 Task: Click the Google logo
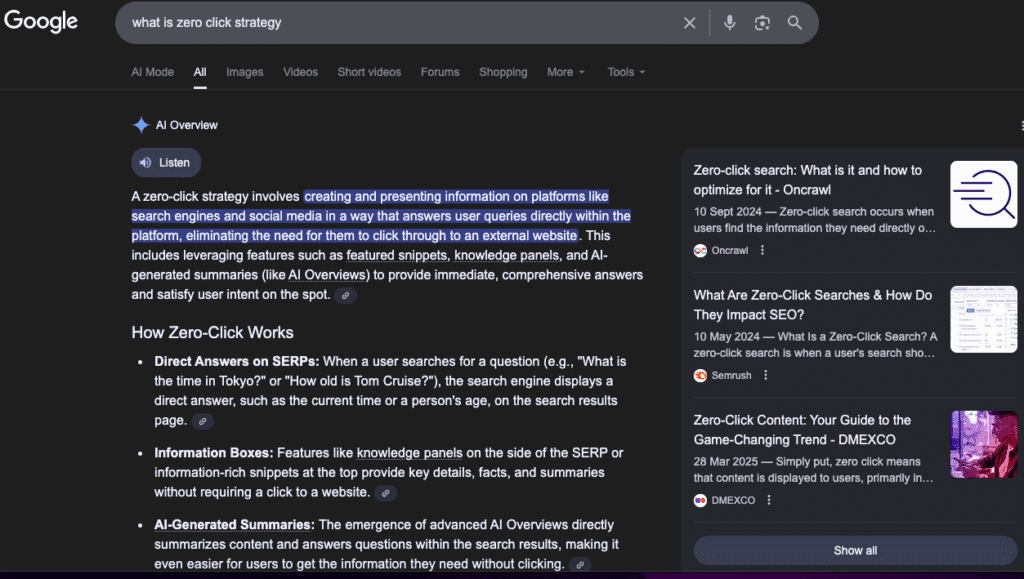tap(41, 20)
